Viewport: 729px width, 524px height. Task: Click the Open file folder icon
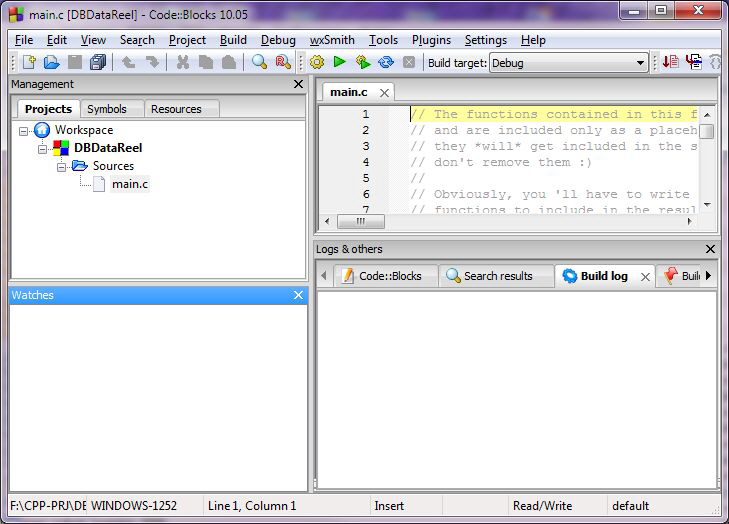coord(52,62)
